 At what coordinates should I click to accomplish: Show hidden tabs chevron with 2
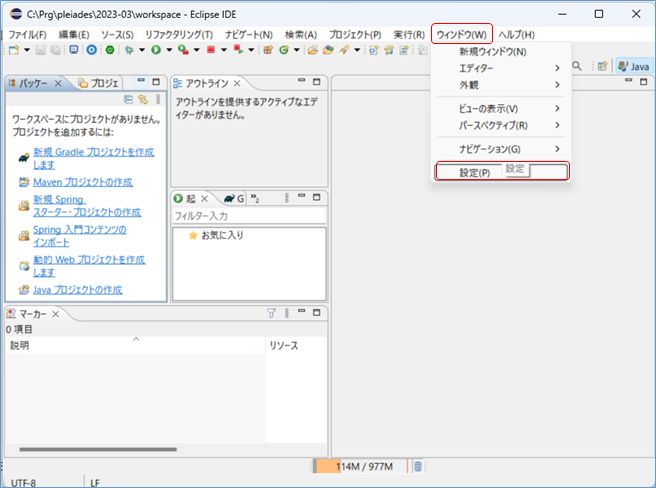[255, 198]
